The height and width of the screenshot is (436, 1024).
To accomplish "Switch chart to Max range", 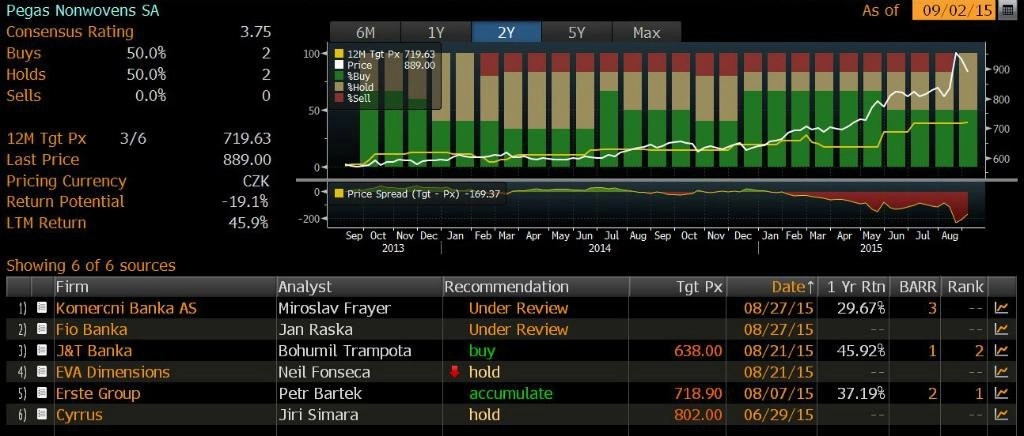I will [647, 33].
